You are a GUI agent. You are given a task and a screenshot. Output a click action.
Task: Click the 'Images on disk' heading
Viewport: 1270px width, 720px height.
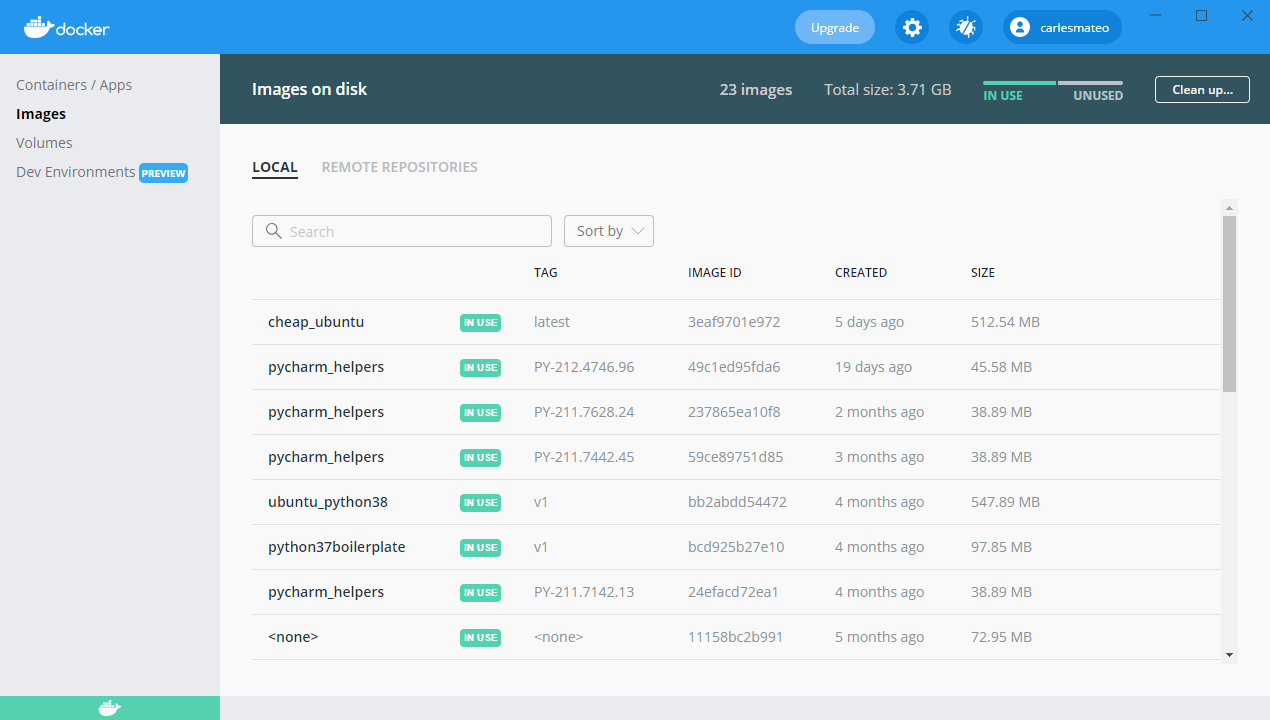pos(309,89)
